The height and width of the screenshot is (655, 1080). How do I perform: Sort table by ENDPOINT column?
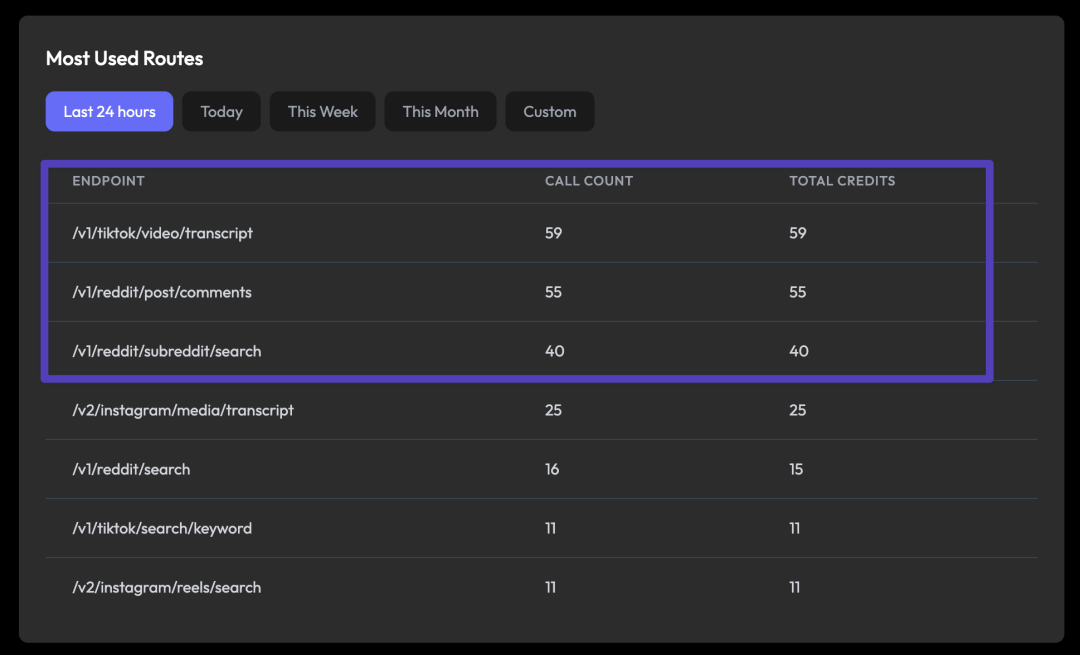108,181
